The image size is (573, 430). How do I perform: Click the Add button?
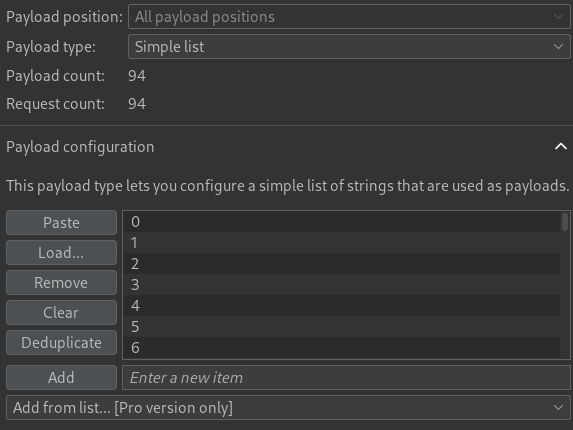(x=61, y=377)
